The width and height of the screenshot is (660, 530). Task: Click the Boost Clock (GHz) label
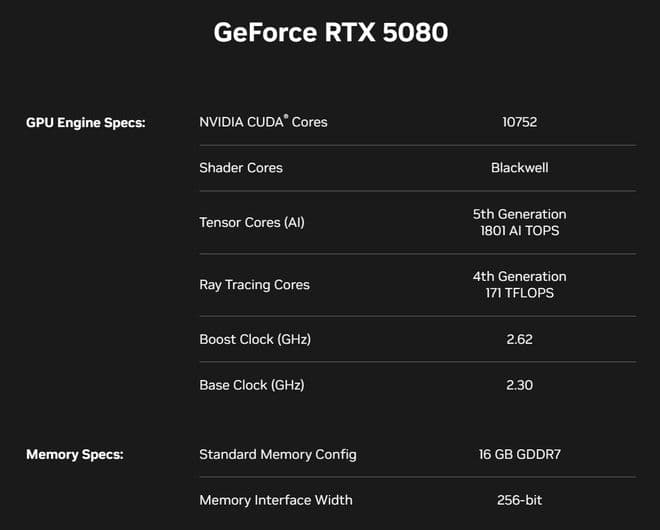click(255, 339)
